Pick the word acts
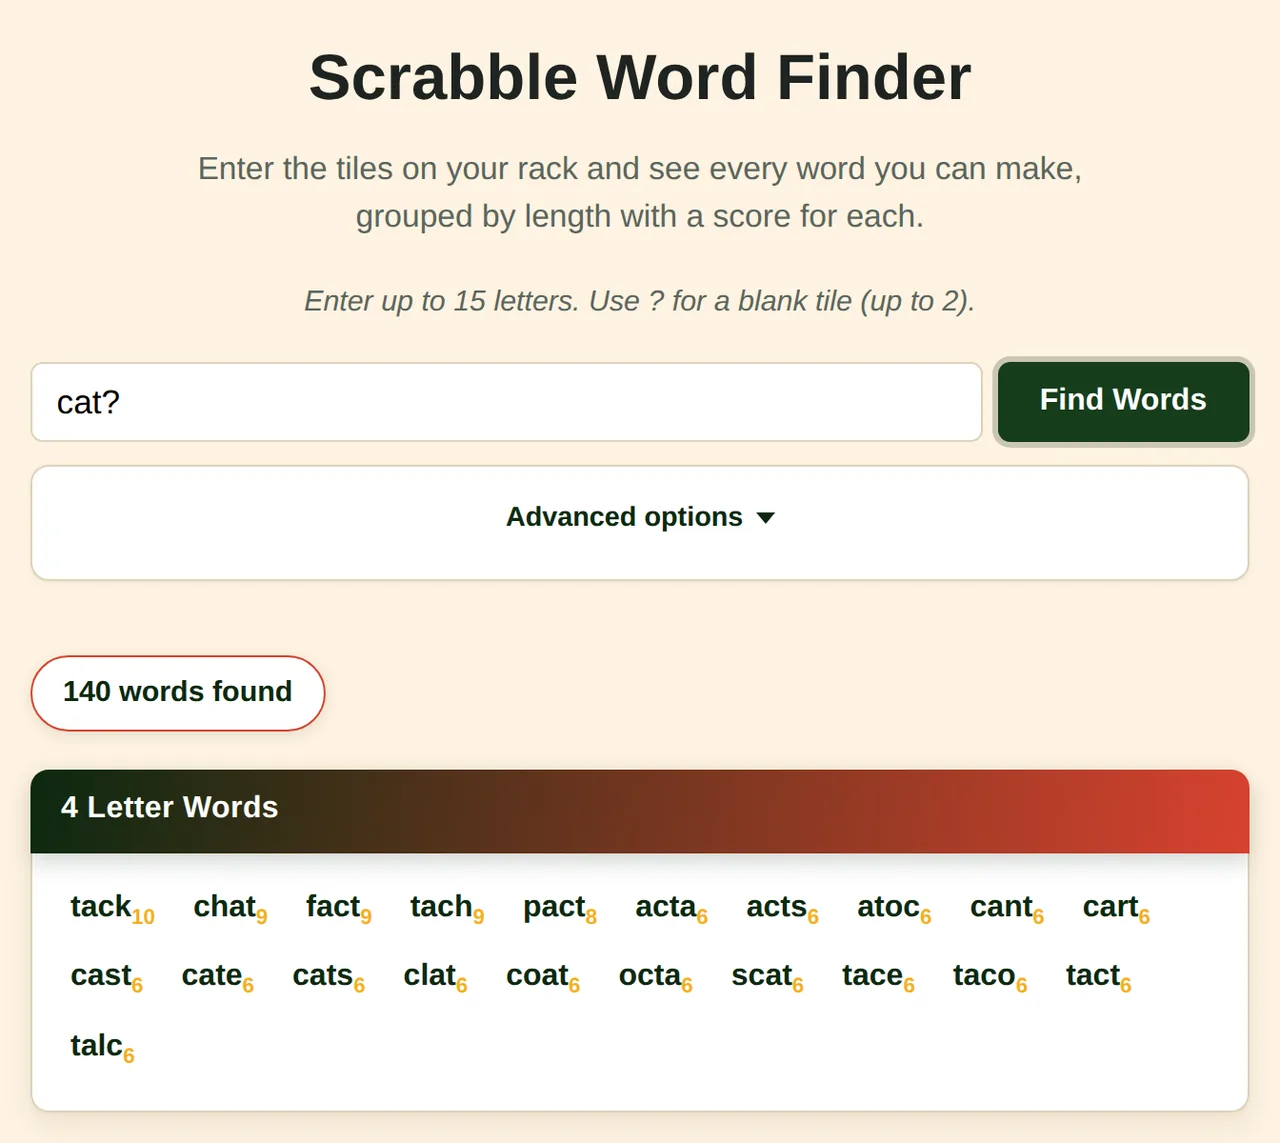This screenshot has height=1143, width=1280. [782, 907]
